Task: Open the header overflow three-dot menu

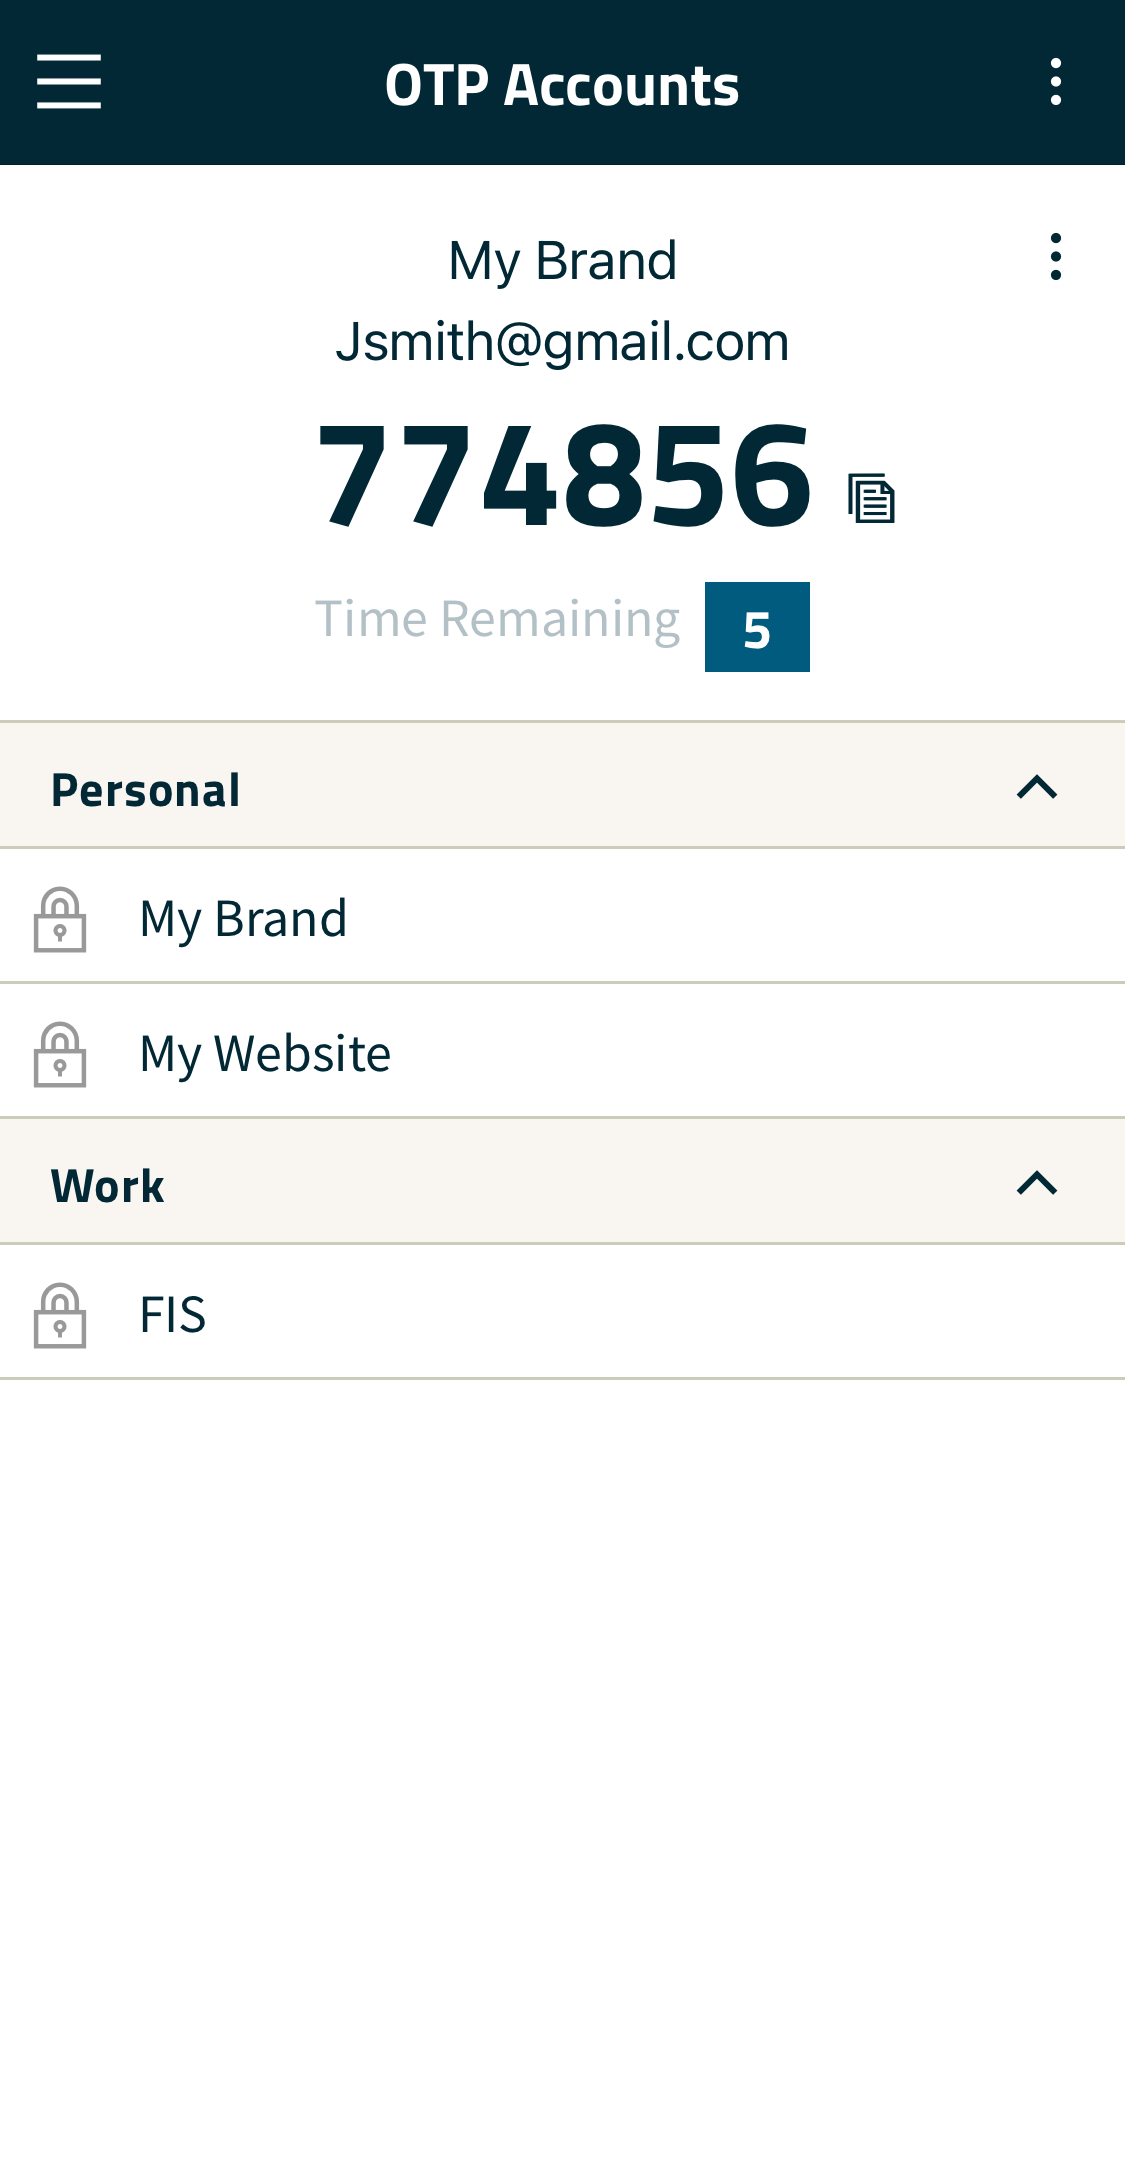Action: (1056, 82)
